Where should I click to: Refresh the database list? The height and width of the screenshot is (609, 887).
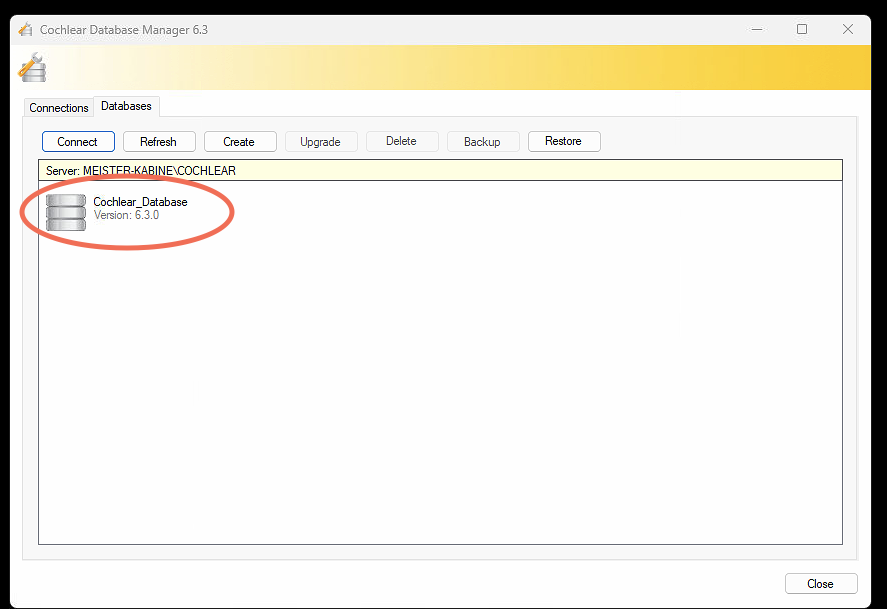coord(158,142)
